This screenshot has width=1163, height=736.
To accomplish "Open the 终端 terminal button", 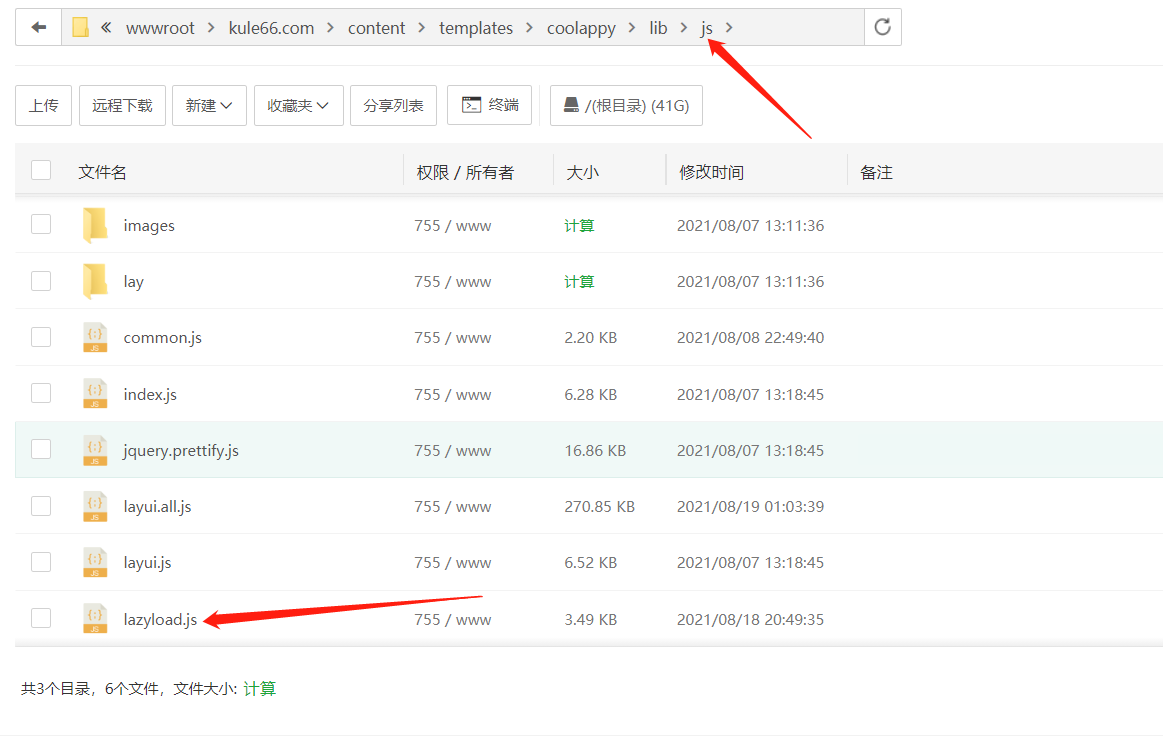I will click(x=489, y=105).
